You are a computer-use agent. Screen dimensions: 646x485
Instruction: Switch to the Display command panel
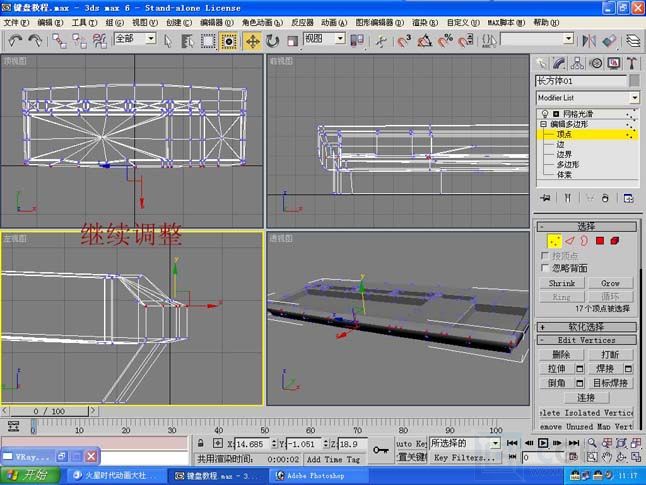614,63
